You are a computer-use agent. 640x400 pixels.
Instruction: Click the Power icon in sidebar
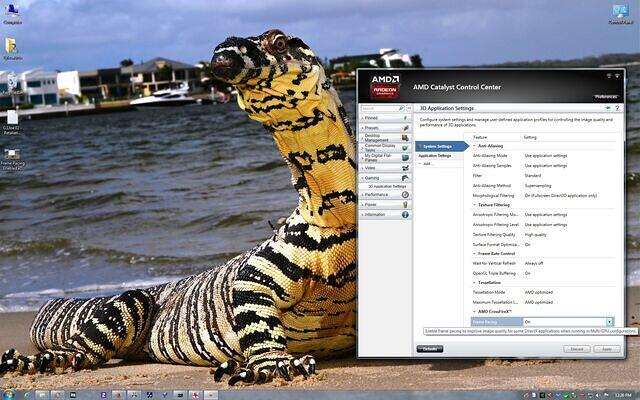[x=406, y=204]
